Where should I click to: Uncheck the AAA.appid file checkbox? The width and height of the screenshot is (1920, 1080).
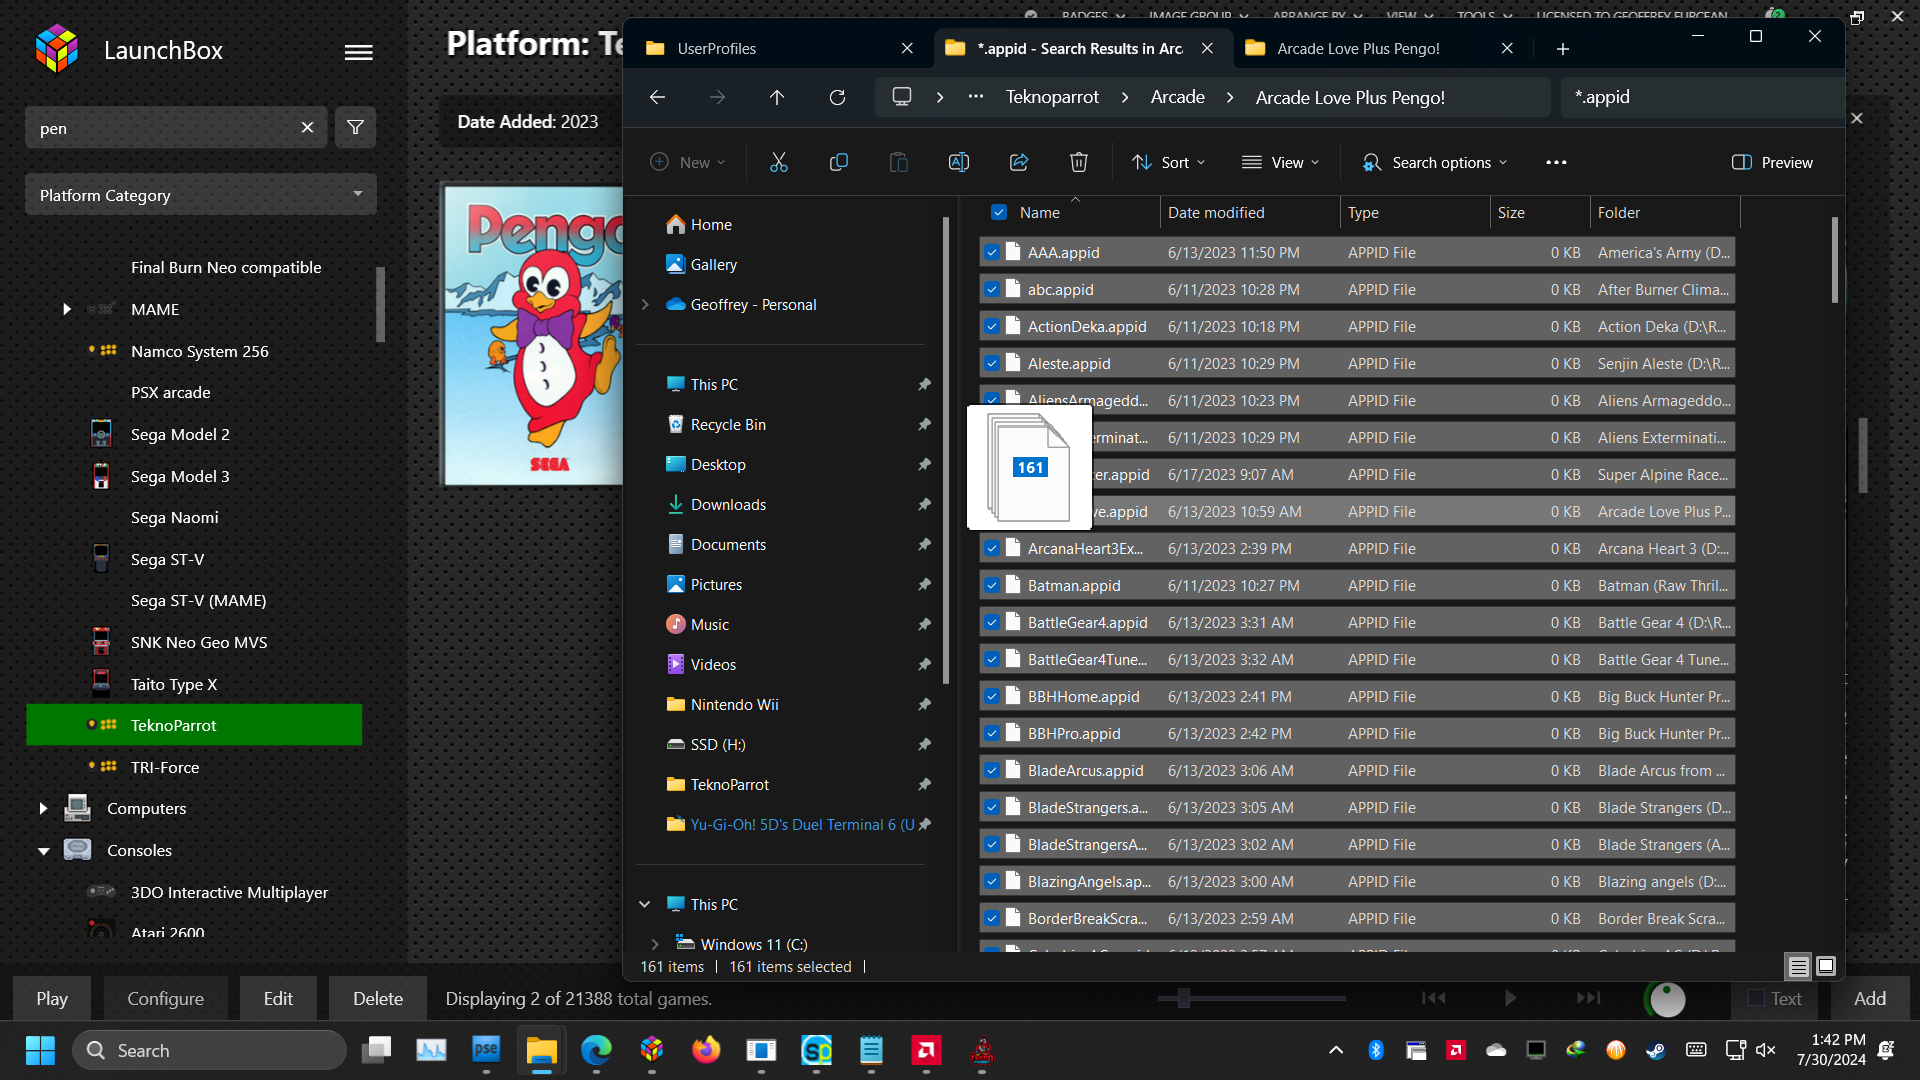[x=991, y=252]
